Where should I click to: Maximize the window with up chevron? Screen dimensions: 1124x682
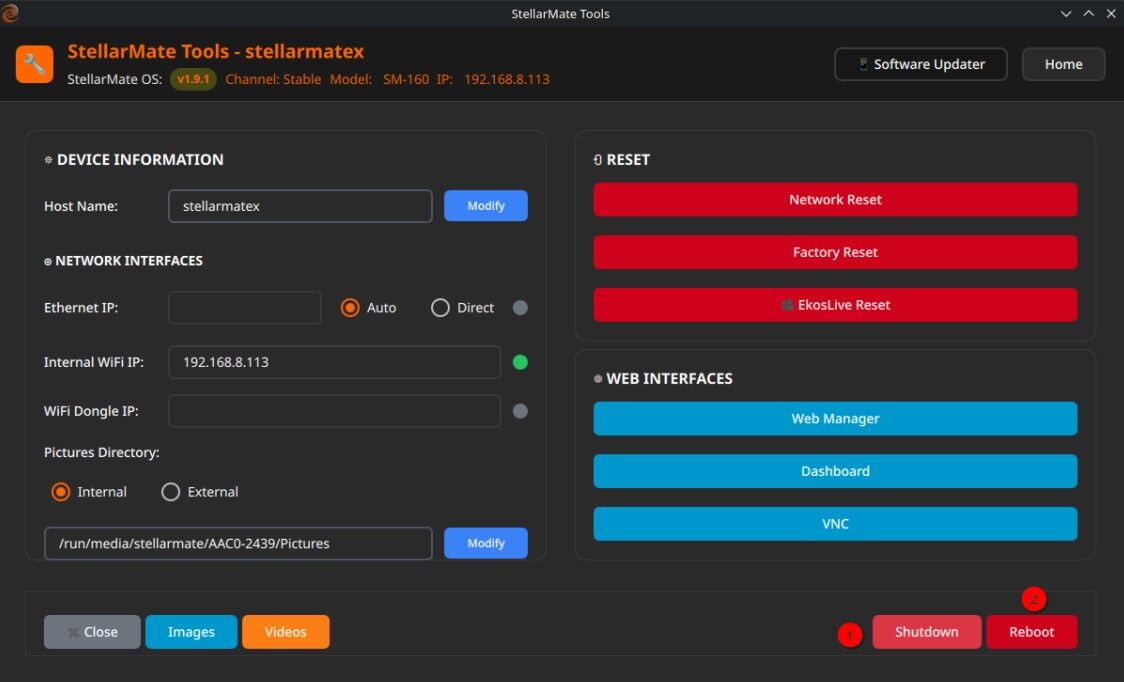1088,14
